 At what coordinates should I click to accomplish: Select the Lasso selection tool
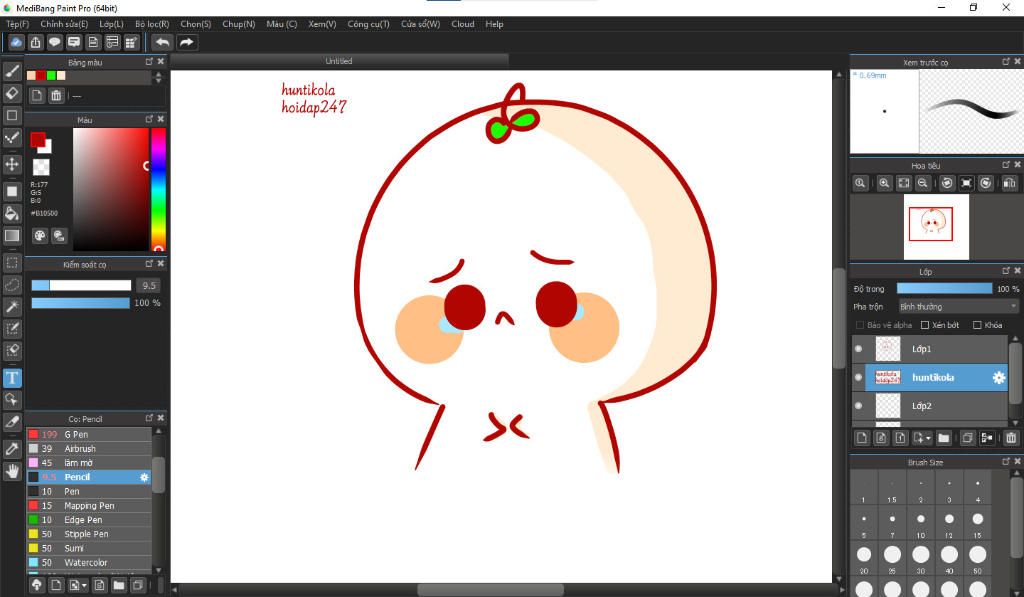[12, 285]
